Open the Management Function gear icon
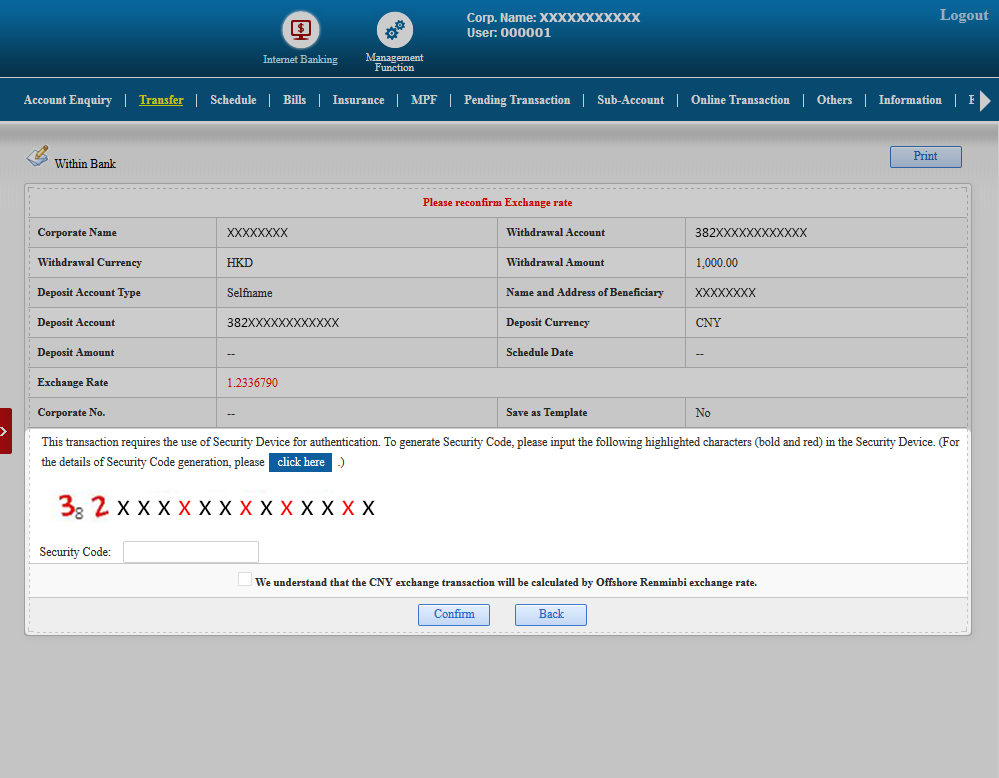 (x=394, y=30)
